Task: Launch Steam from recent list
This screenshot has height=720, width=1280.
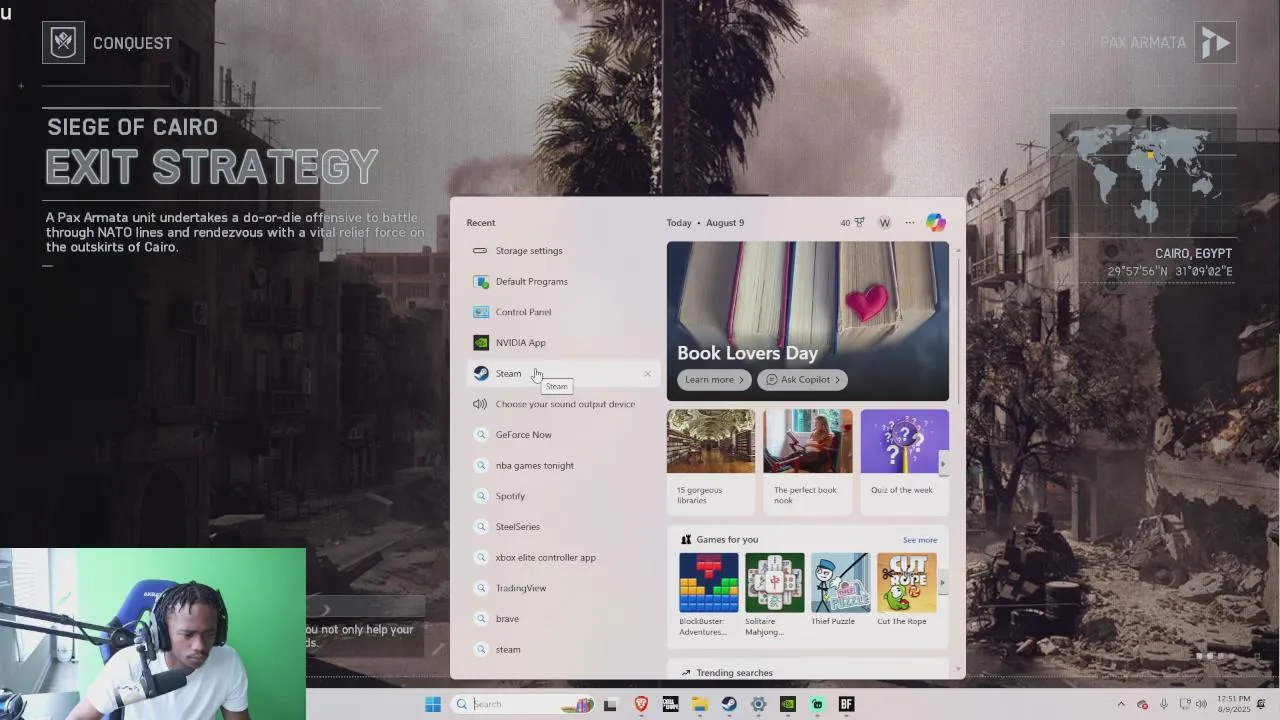Action: [562, 374]
